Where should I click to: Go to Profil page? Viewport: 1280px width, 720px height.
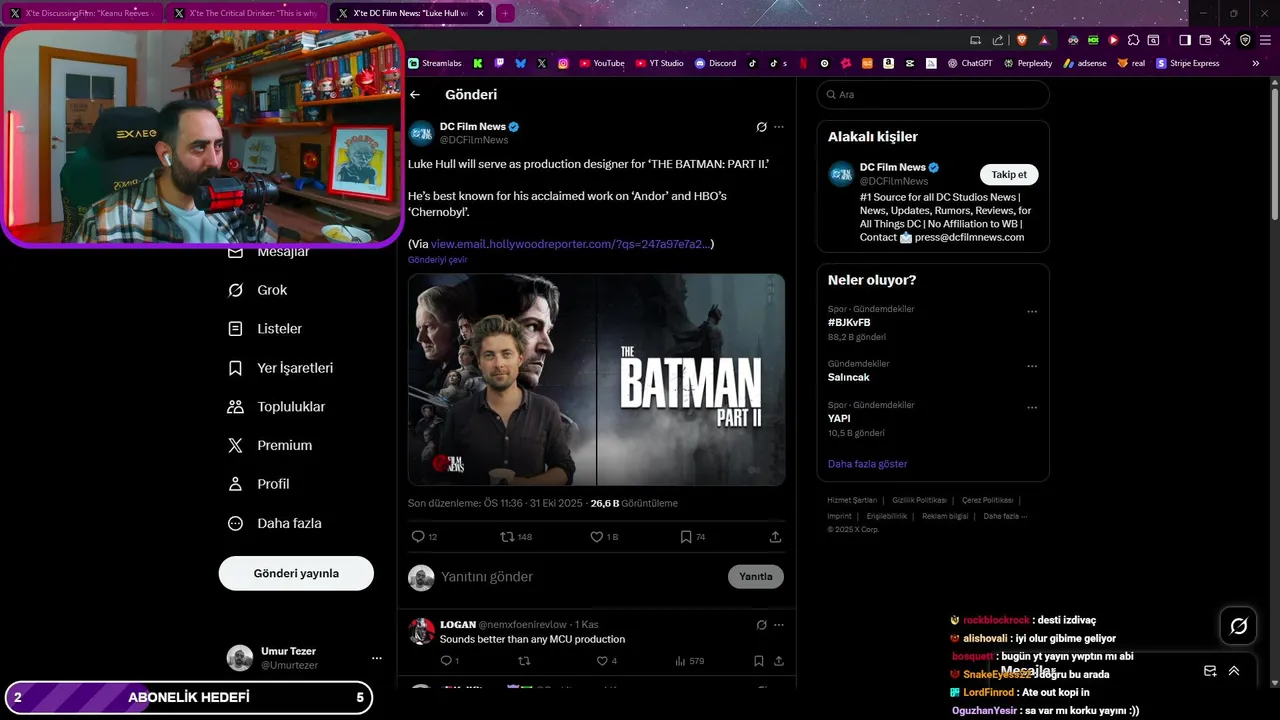click(259, 484)
